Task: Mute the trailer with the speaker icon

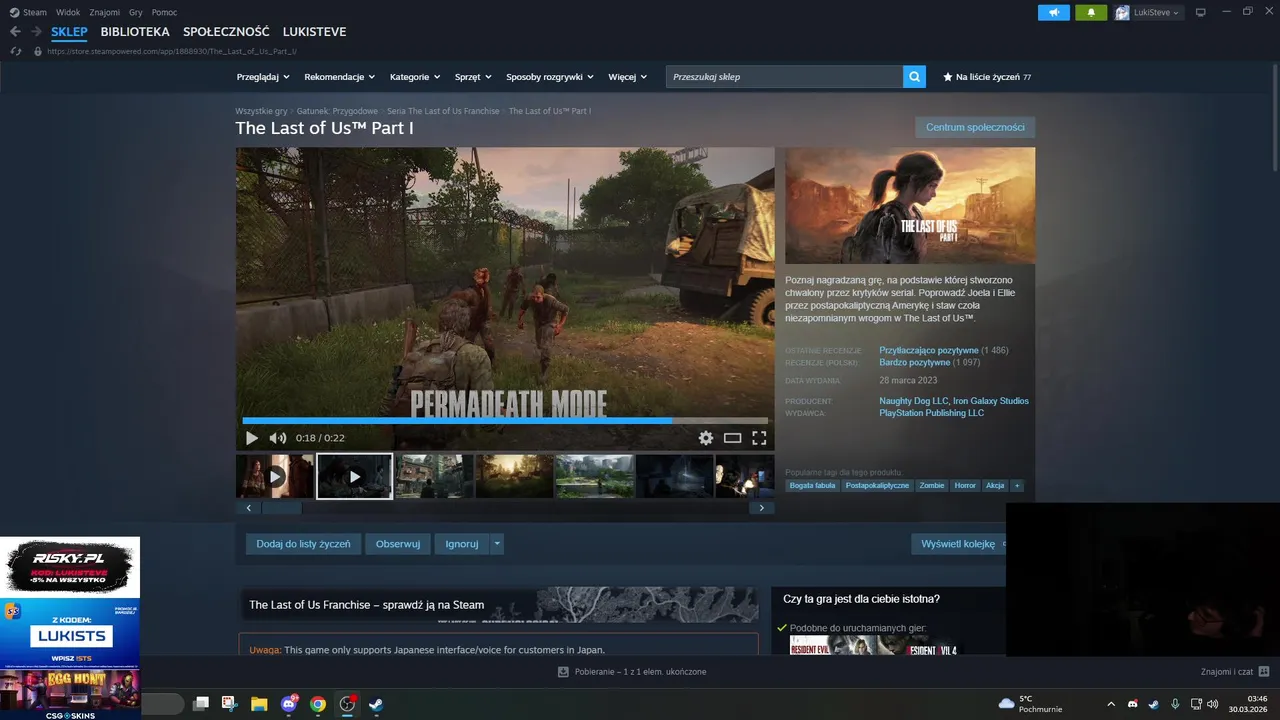Action: pyautogui.click(x=277, y=438)
